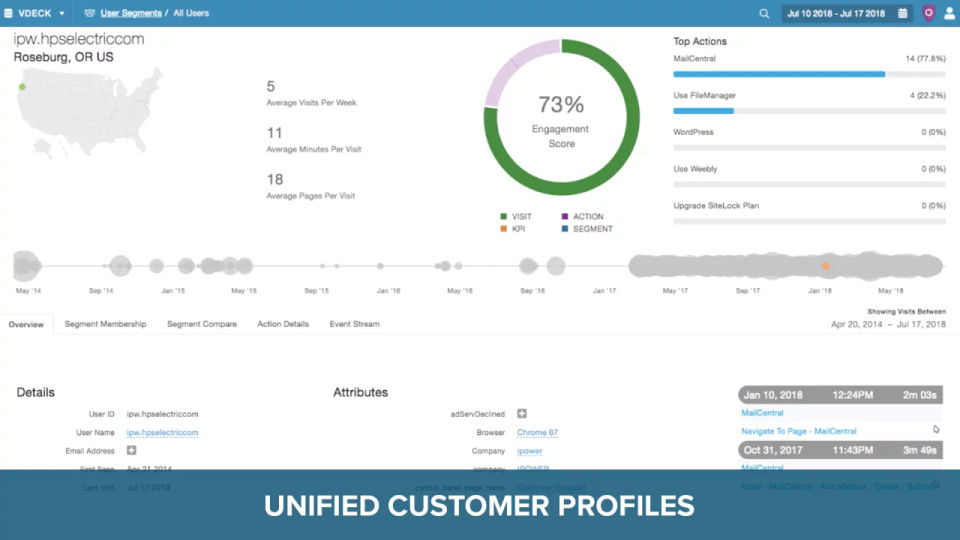Click the 73% Engagement Score donut chart
The height and width of the screenshot is (540, 960).
click(x=561, y=118)
